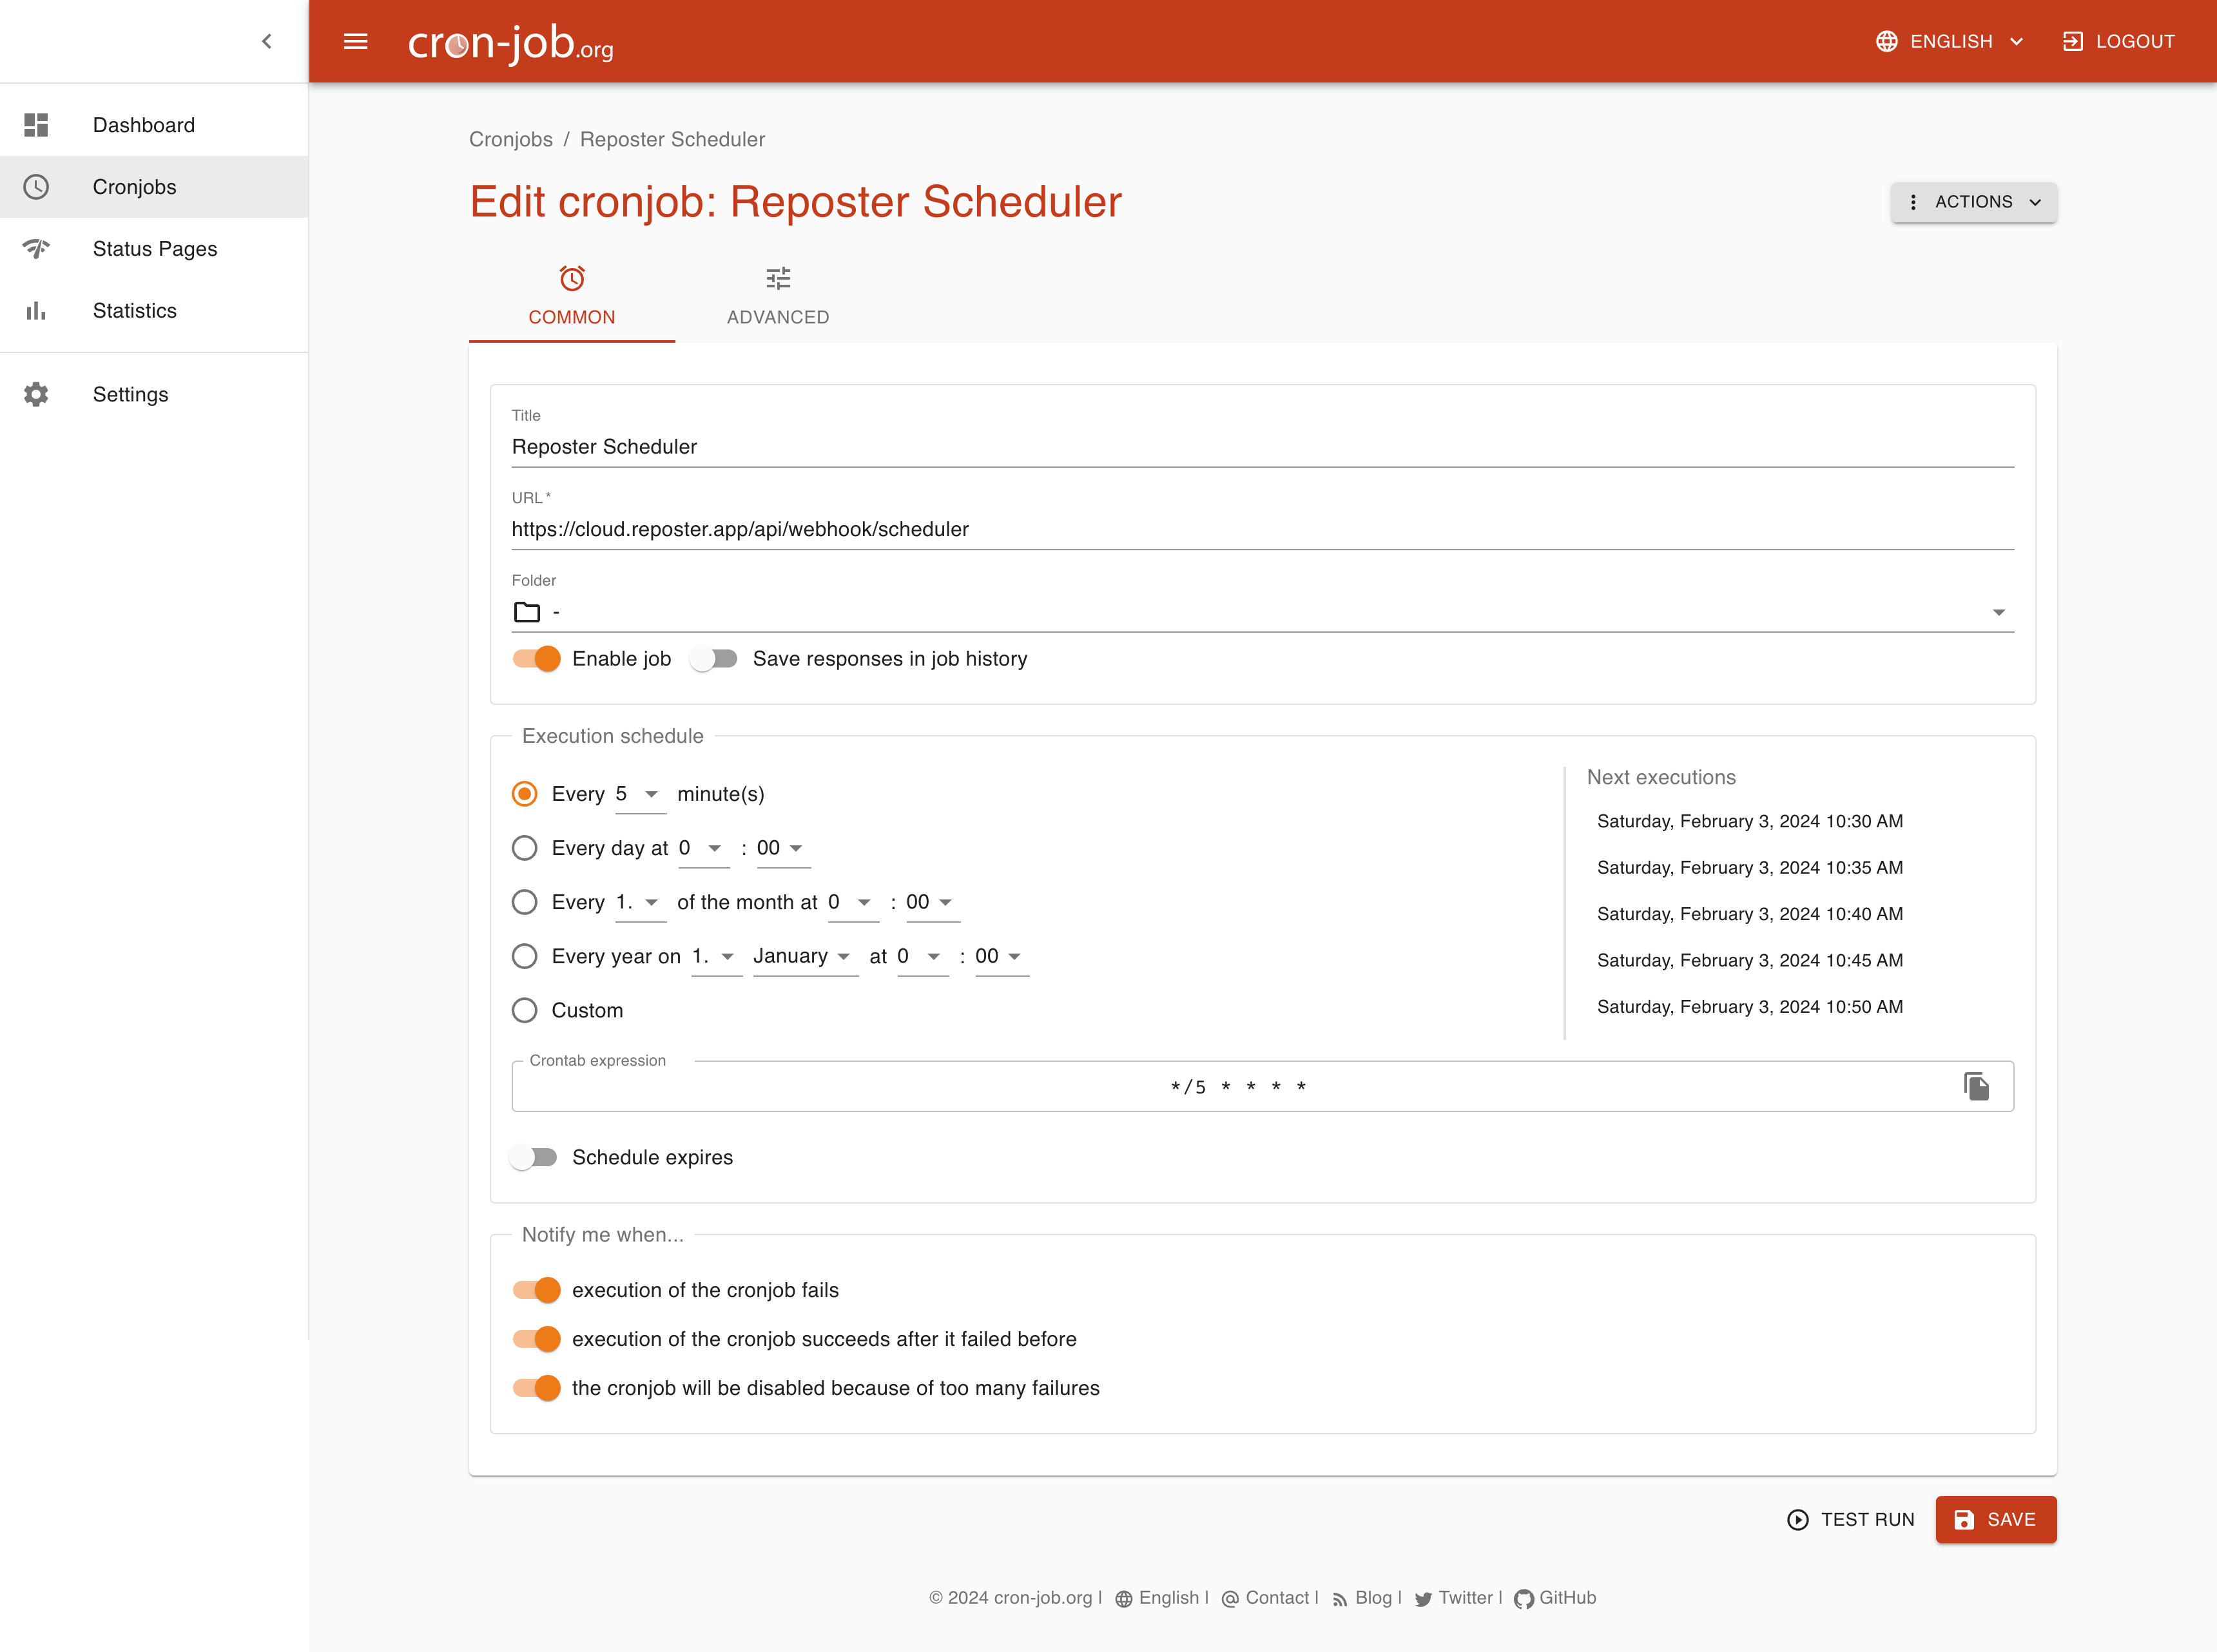
Task: Switch to the Advanced tab
Action: [777, 296]
